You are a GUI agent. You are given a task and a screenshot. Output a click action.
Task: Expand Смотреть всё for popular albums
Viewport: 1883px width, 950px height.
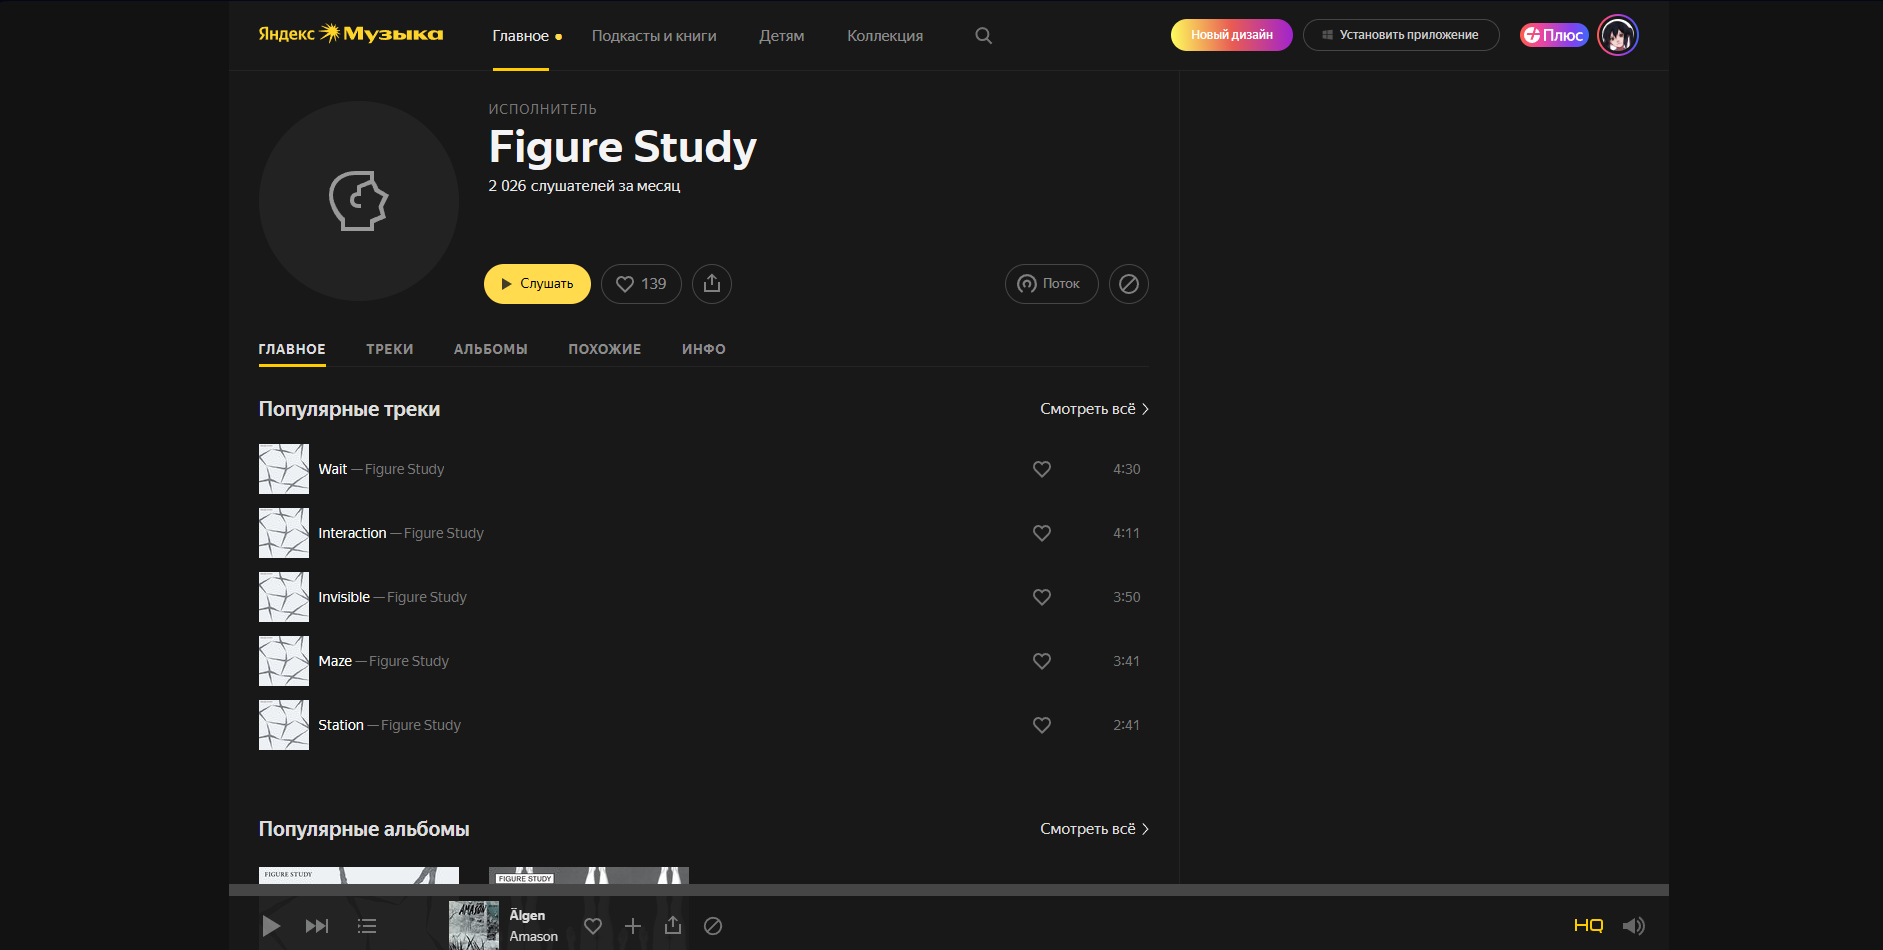pos(1094,829)
